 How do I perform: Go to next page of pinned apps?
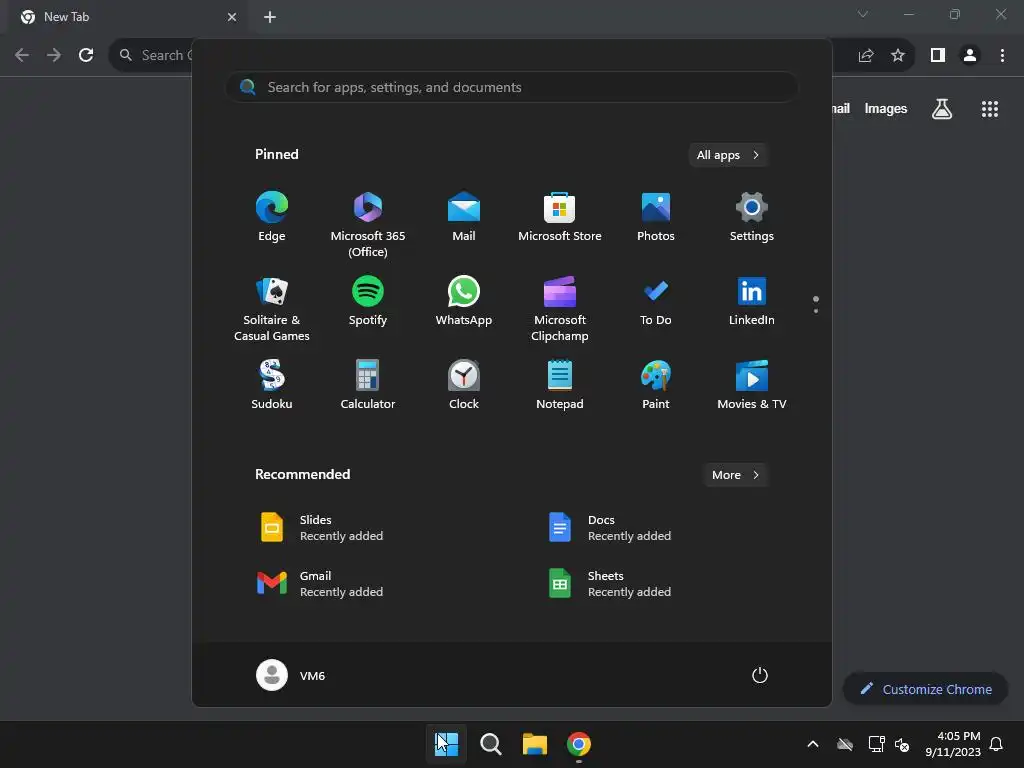point(816,311)
